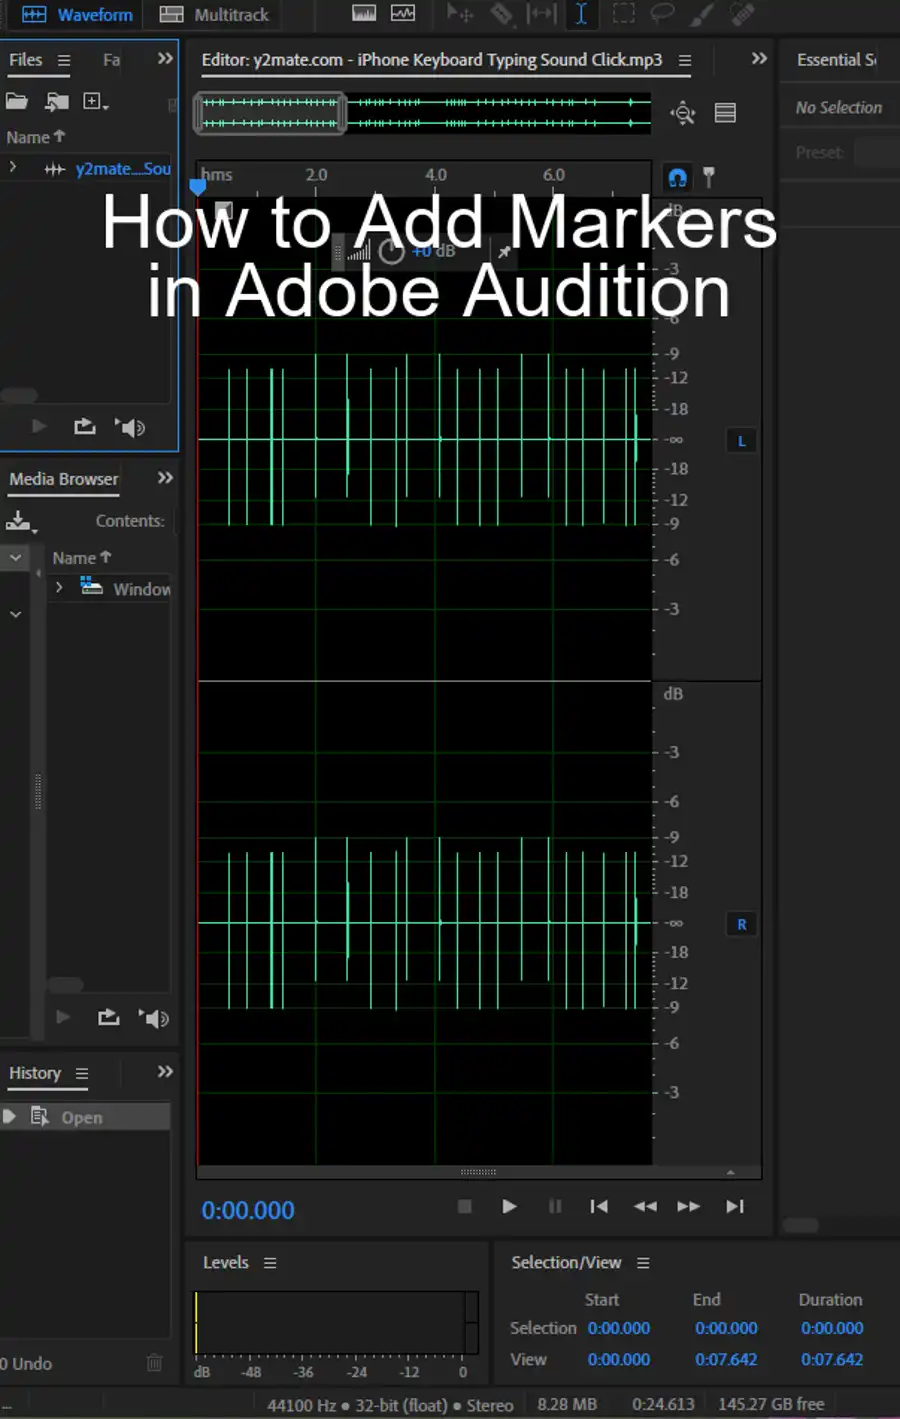
Task: Open the Levels panel menu
Action: tap(270, 1263)
